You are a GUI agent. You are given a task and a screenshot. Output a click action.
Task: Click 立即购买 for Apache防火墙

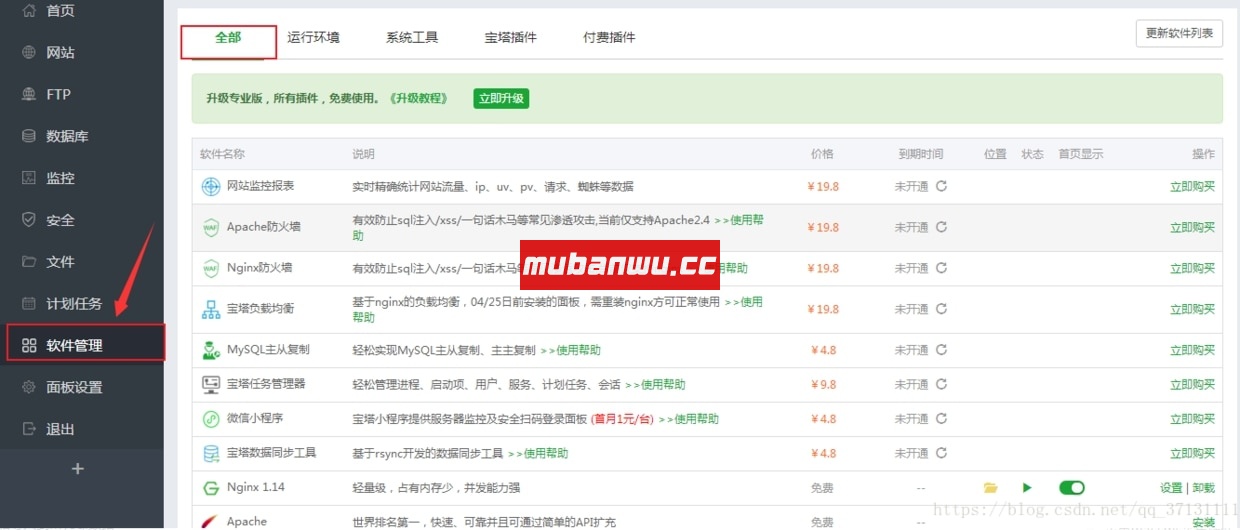pyautogui.click(x=1192, y=227)
